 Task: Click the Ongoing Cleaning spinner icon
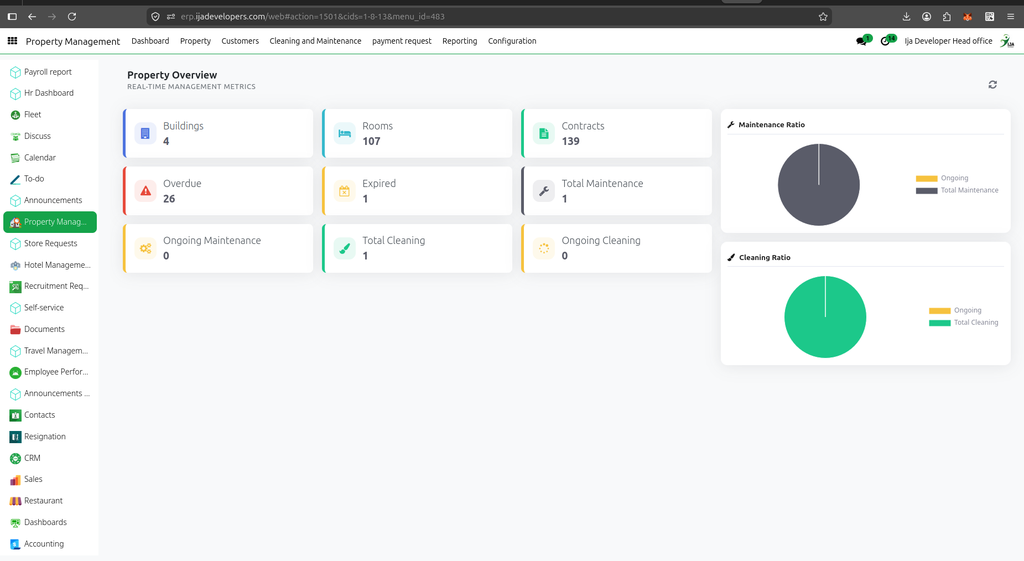tap(543, 248)
